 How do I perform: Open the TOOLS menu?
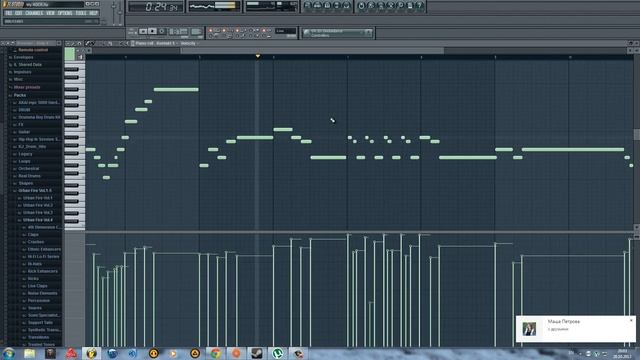coord(81,13)
